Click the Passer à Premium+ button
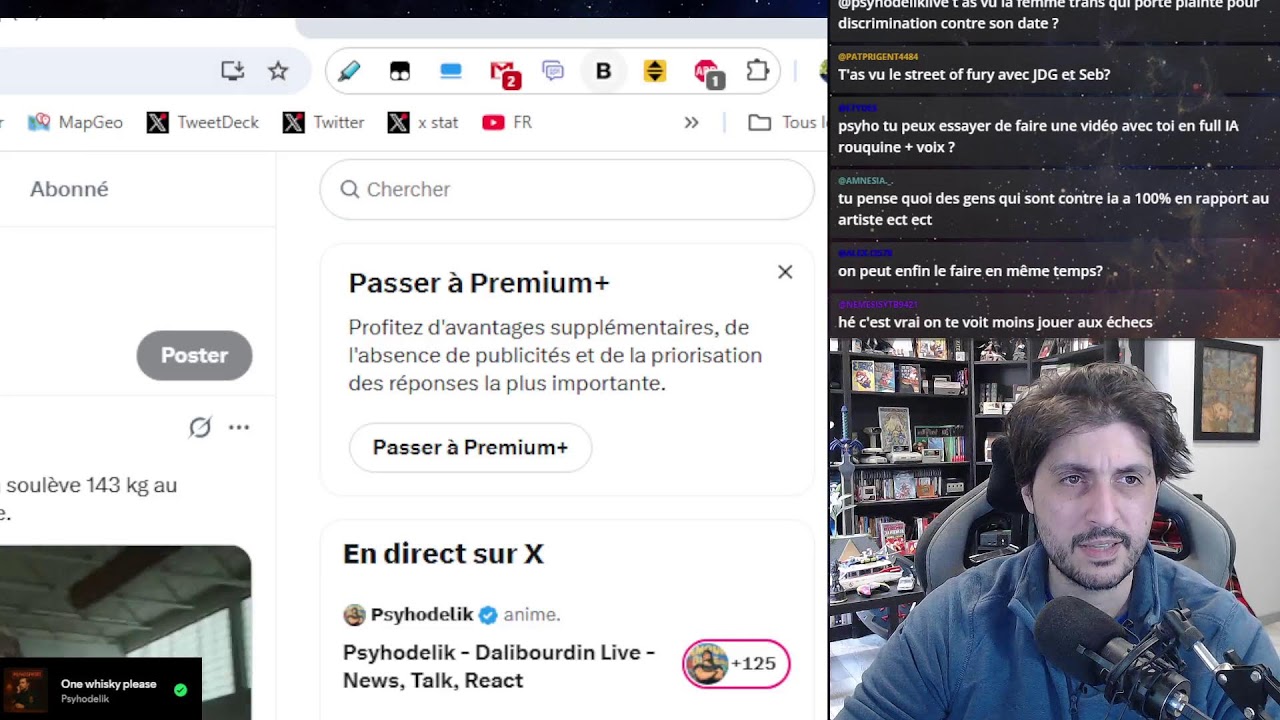Screen dimensions: 1280x720 pos(470,447)
